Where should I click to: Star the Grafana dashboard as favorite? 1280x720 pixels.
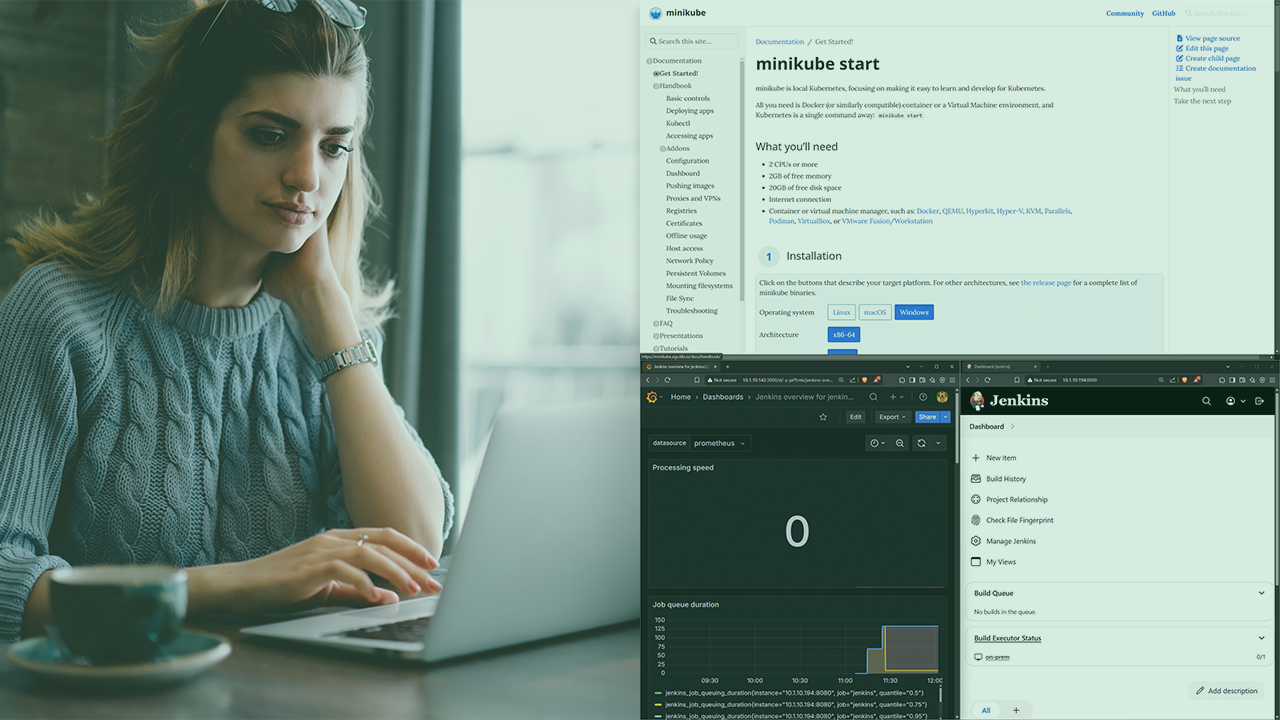click(823, 417)
